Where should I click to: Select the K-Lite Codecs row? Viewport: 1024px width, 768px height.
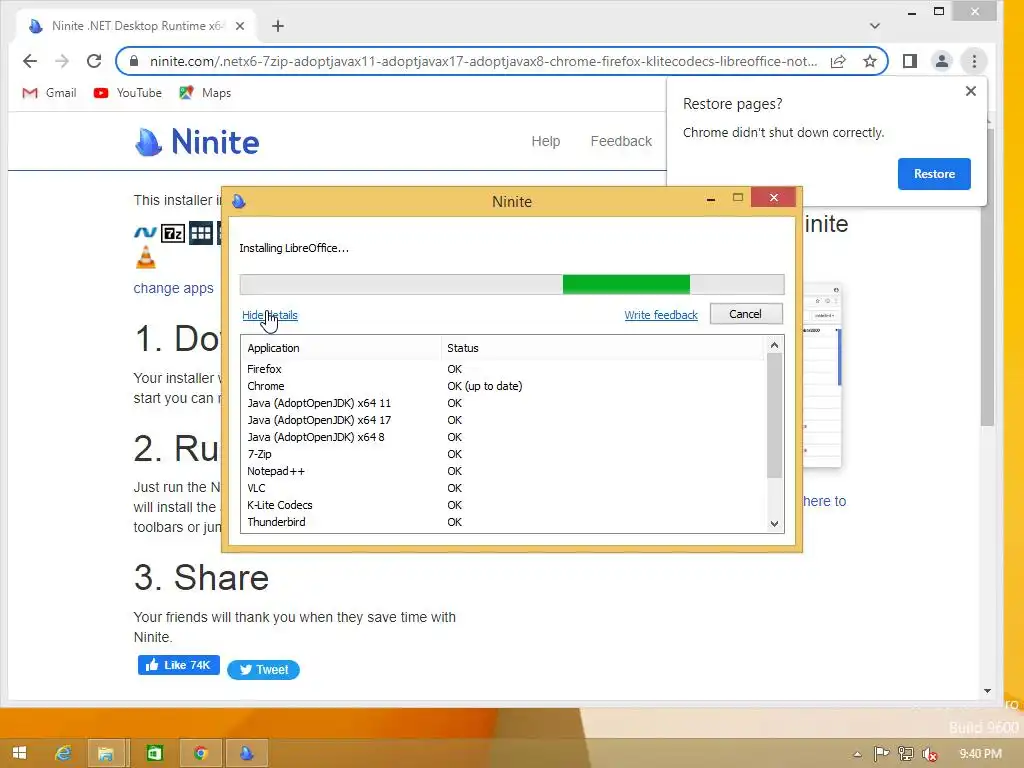click(503, 505)
